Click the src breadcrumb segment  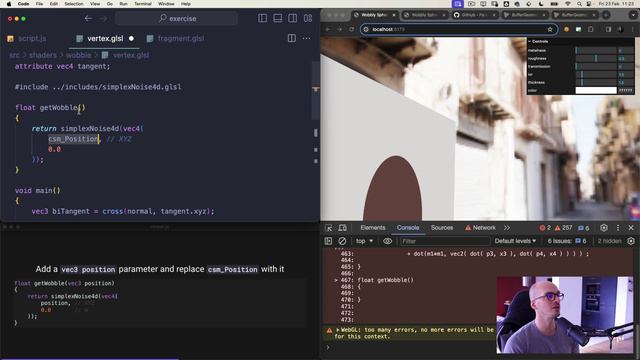pos(14,55)
